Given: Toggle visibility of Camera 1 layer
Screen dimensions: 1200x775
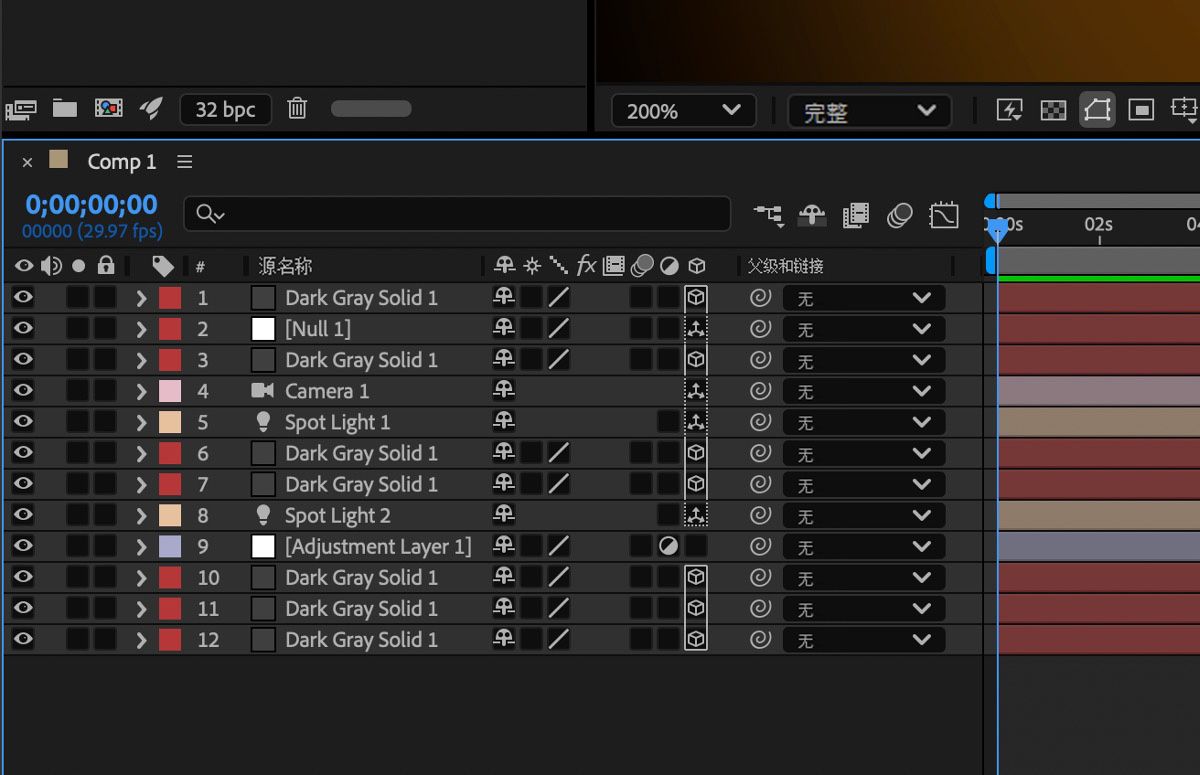Looking at the screenshot, I should [23, 390].
